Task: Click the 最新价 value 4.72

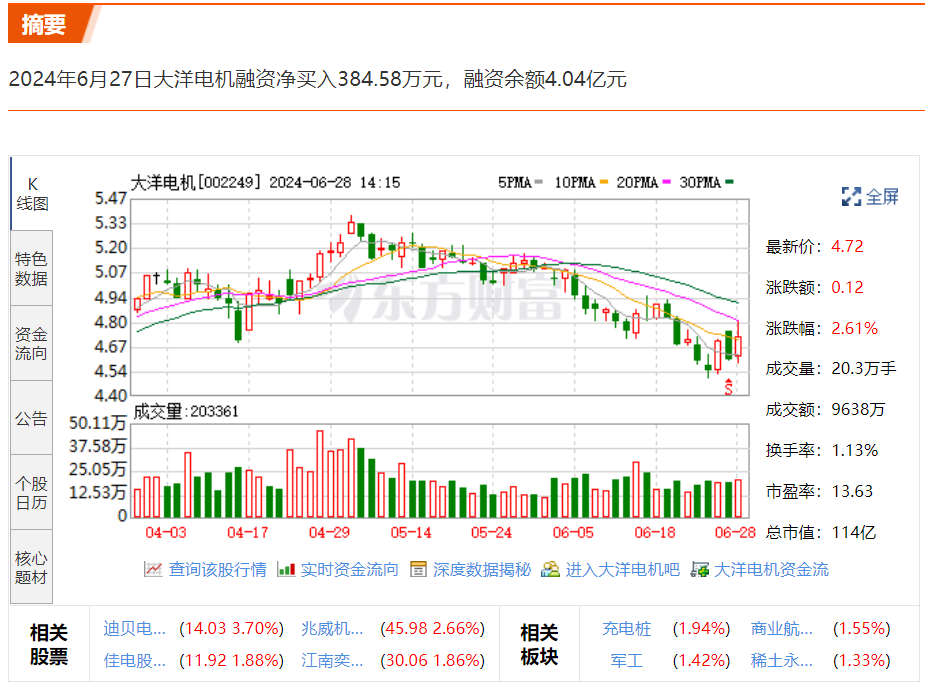Action: point(847,246)
